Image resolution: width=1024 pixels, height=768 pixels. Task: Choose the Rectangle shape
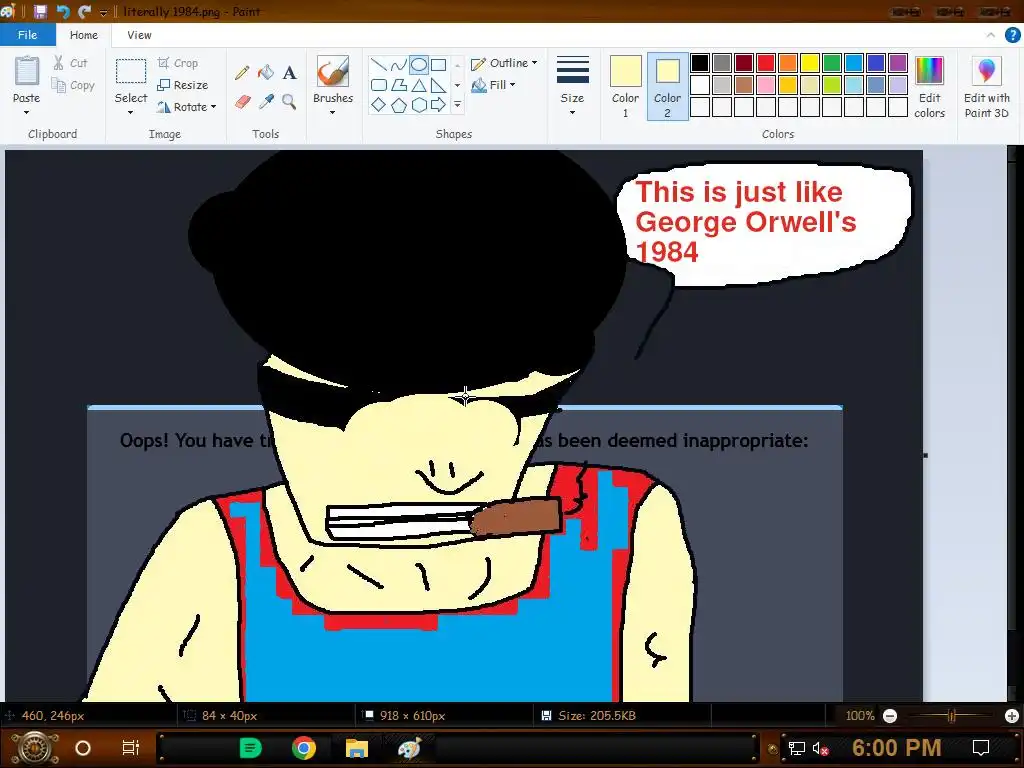click(x=439, y=65)
